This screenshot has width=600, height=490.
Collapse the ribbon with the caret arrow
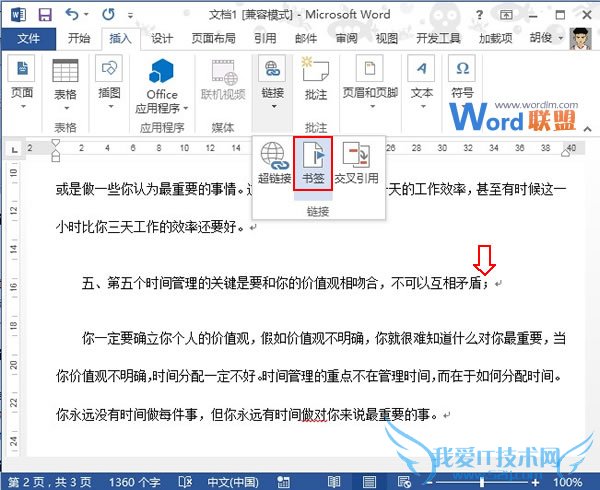point(587,129)
